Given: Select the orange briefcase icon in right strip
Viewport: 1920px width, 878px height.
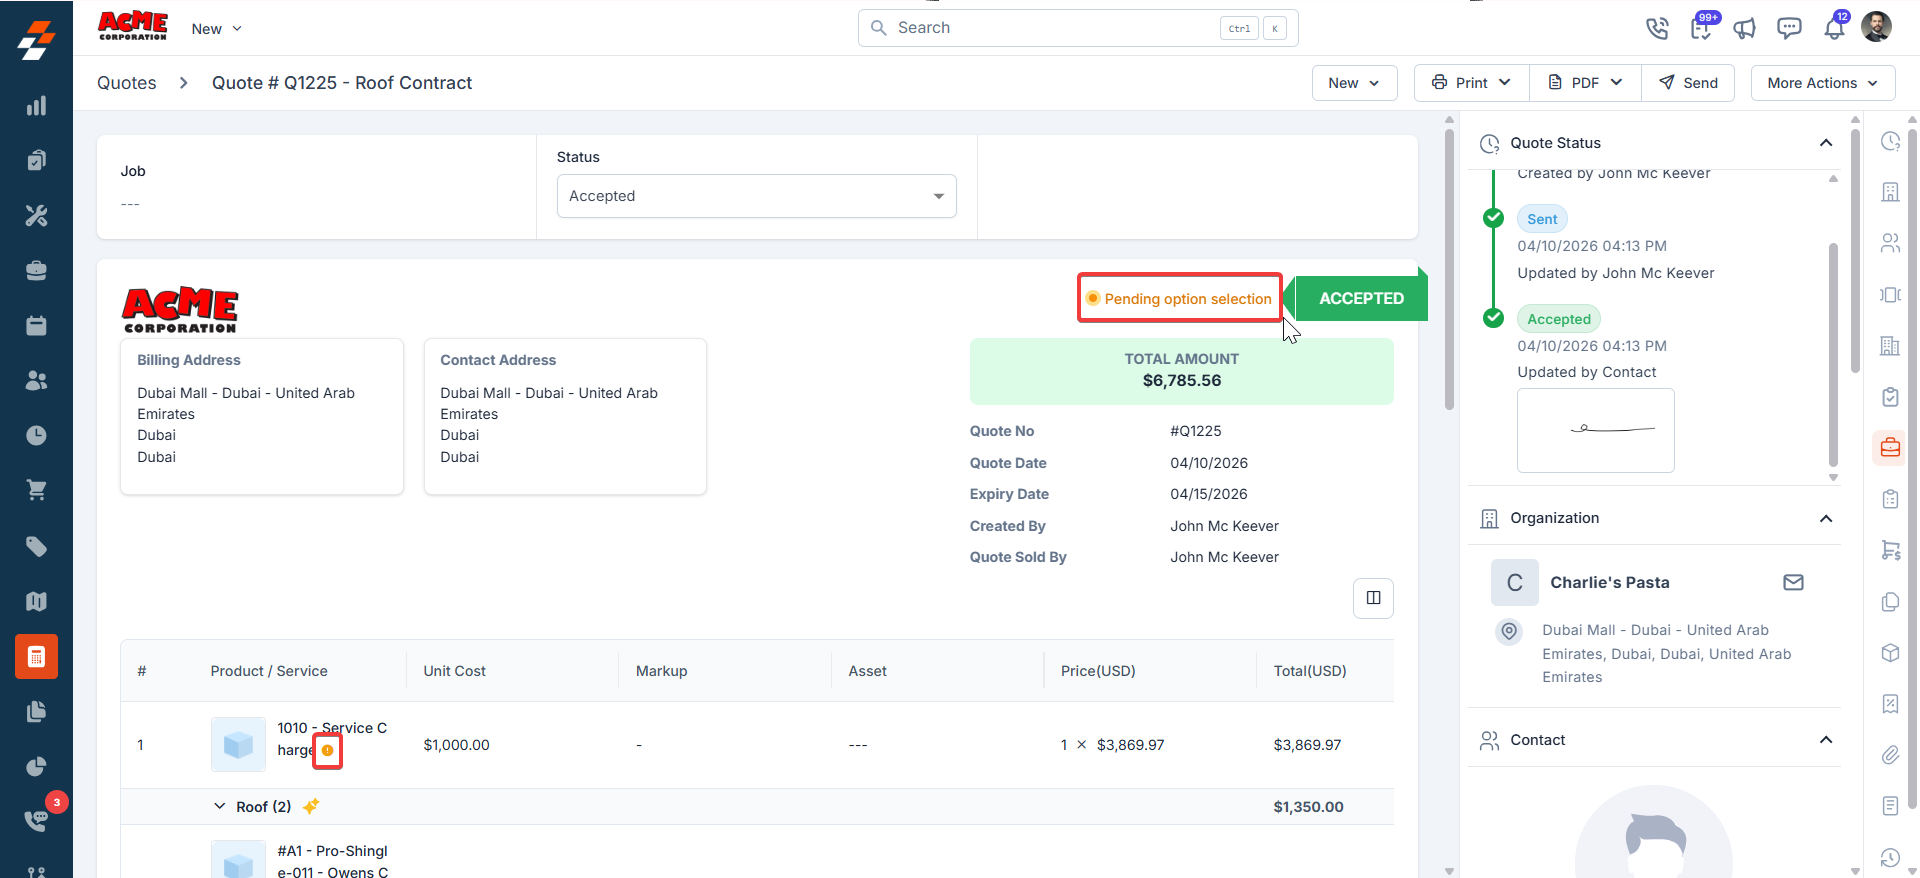Looking at the screenshot, I should point(1890,447).
